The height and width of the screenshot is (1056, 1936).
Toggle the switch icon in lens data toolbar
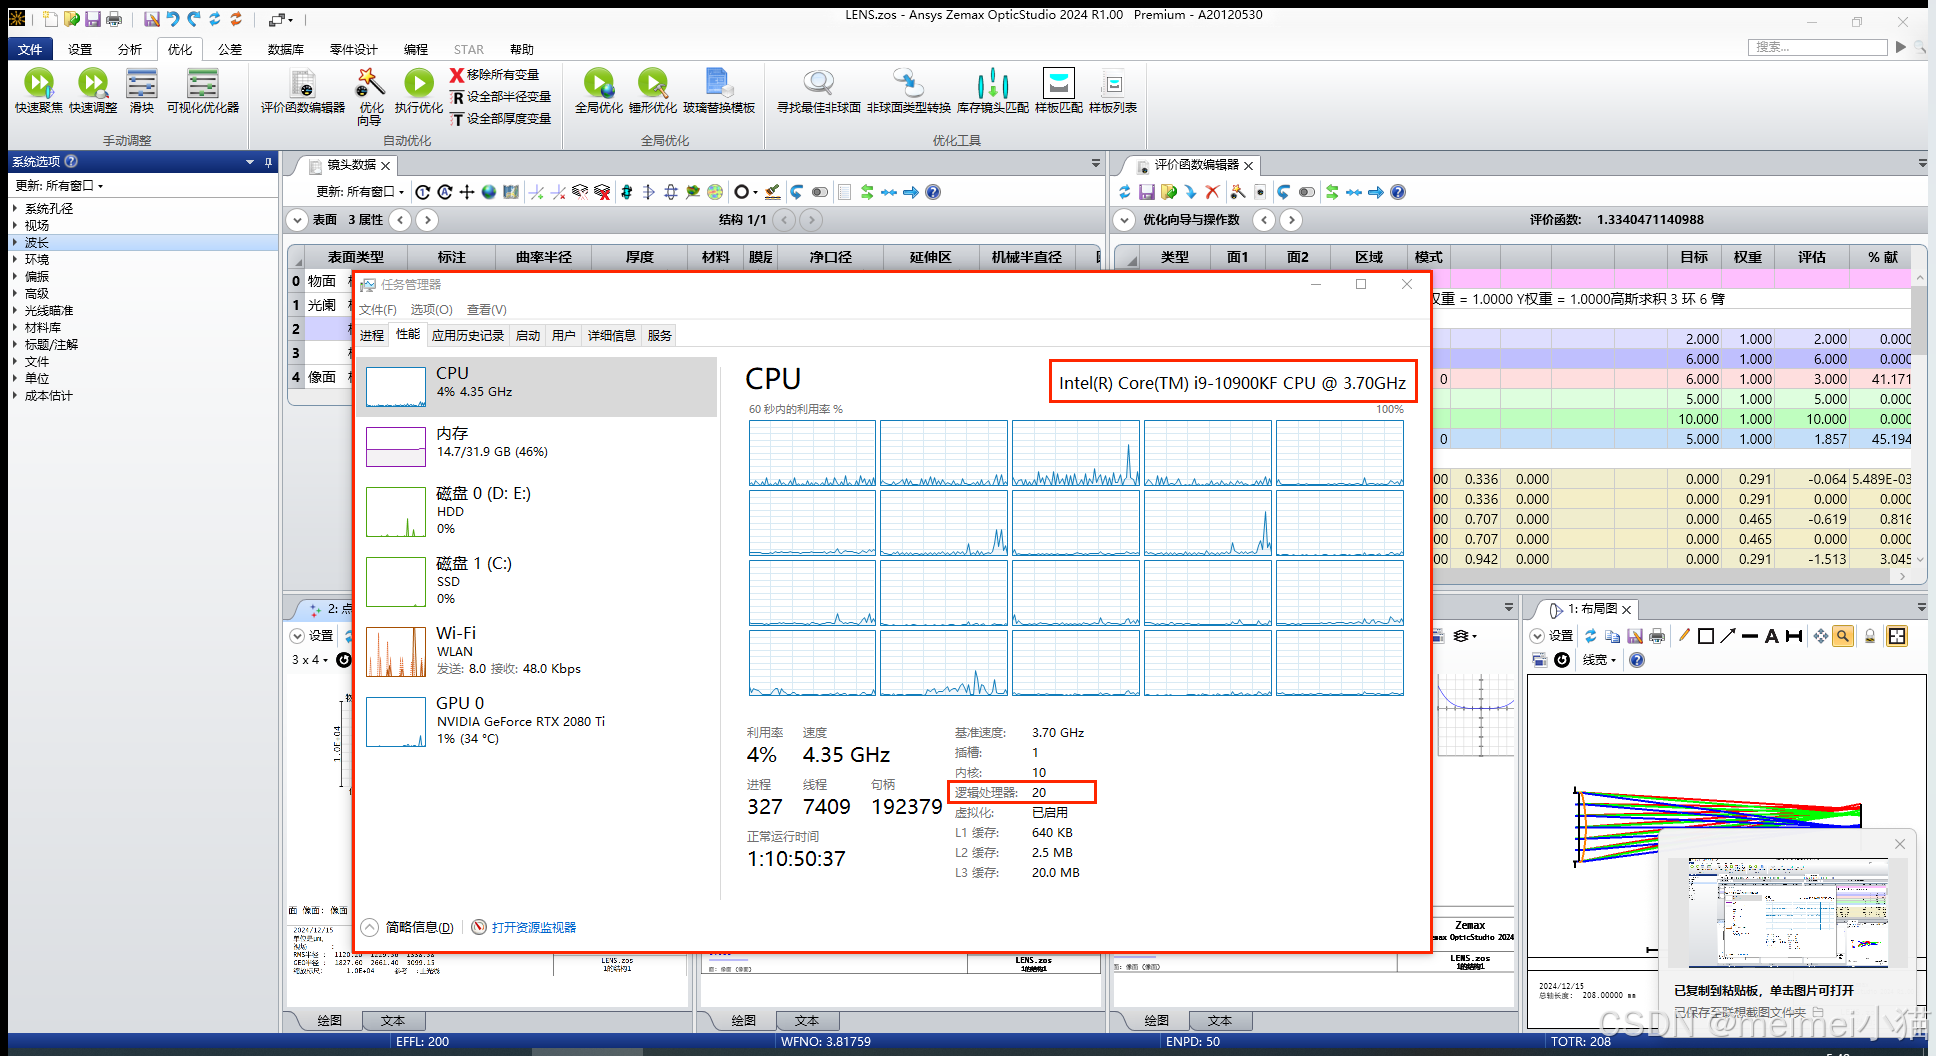pyautogui.click(x=820, y=192)
